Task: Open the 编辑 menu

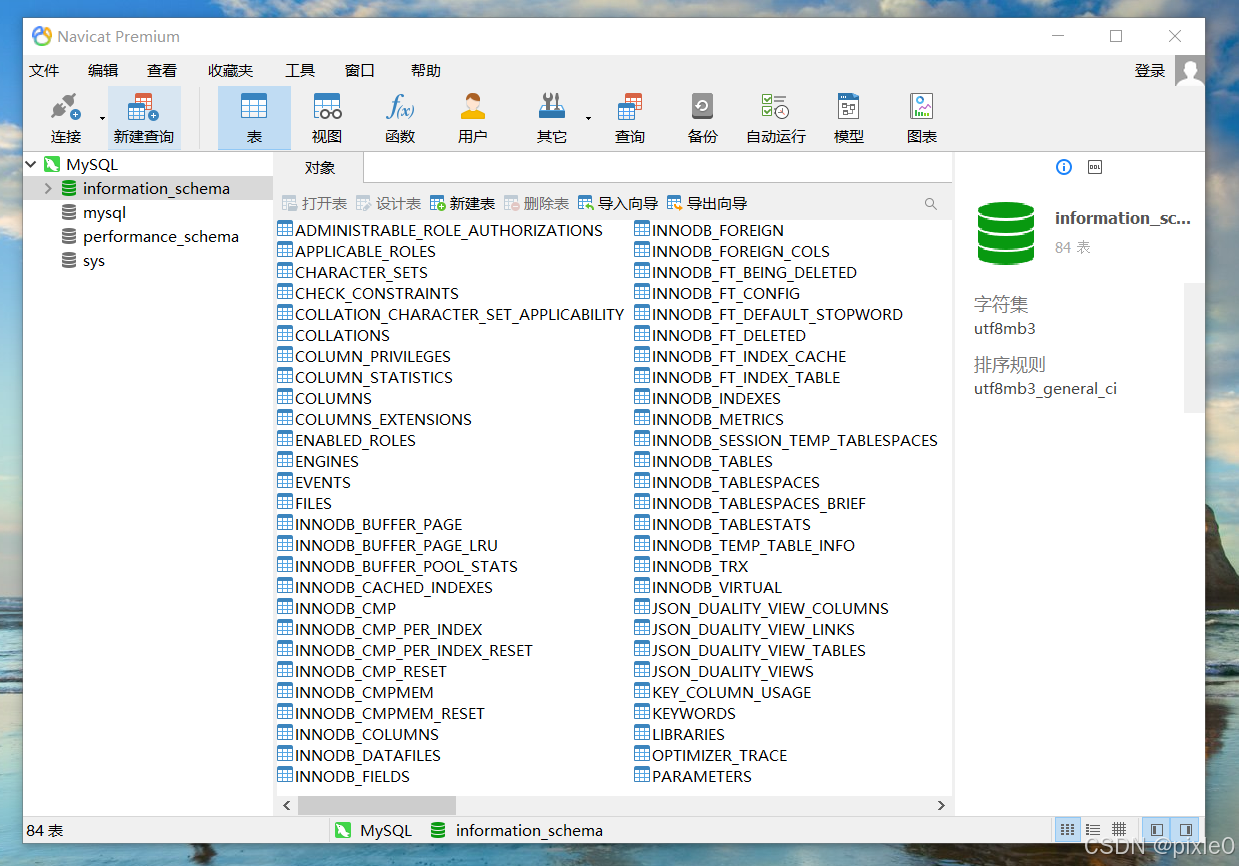Action: [x=103, y=71]
